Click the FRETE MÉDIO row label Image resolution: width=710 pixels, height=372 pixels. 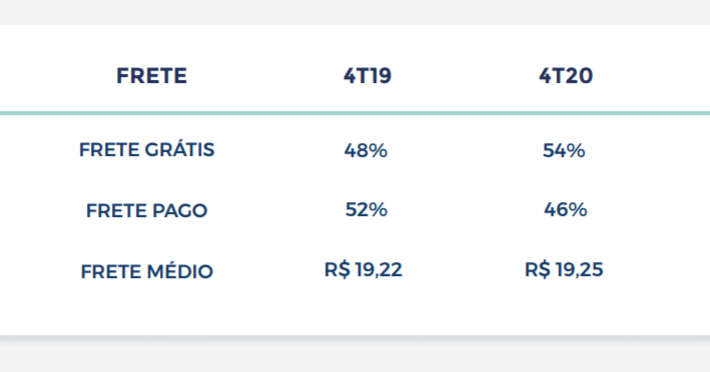click(147, 271)
